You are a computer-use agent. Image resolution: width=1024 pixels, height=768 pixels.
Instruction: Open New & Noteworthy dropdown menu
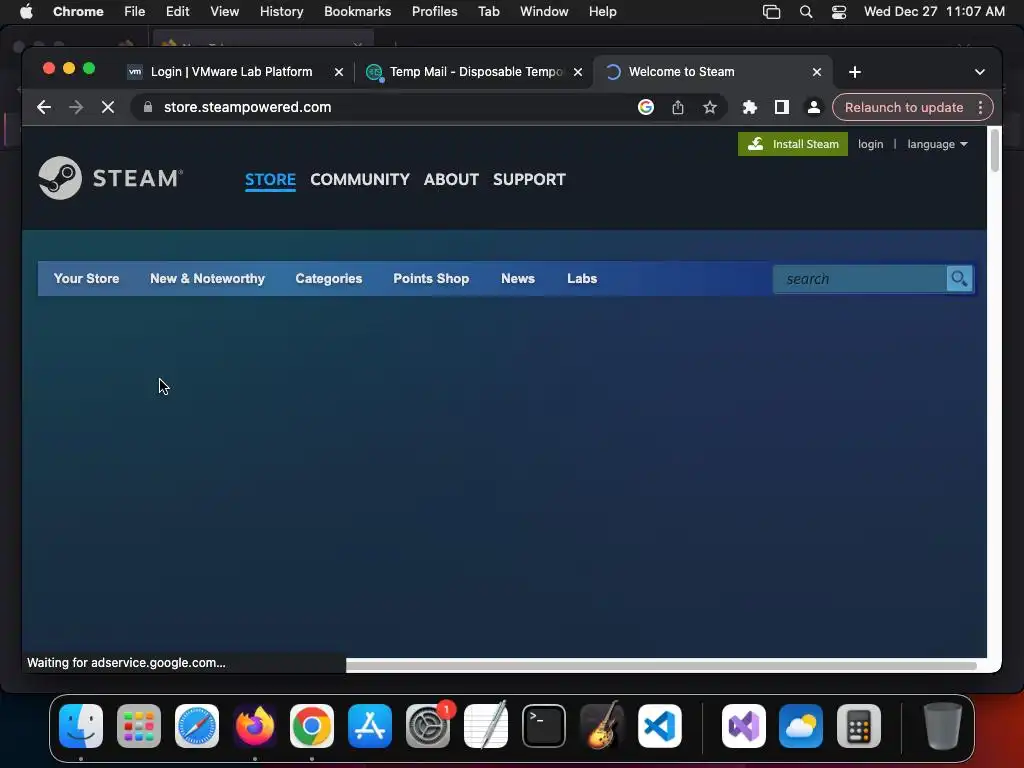(x=207, y=278)
